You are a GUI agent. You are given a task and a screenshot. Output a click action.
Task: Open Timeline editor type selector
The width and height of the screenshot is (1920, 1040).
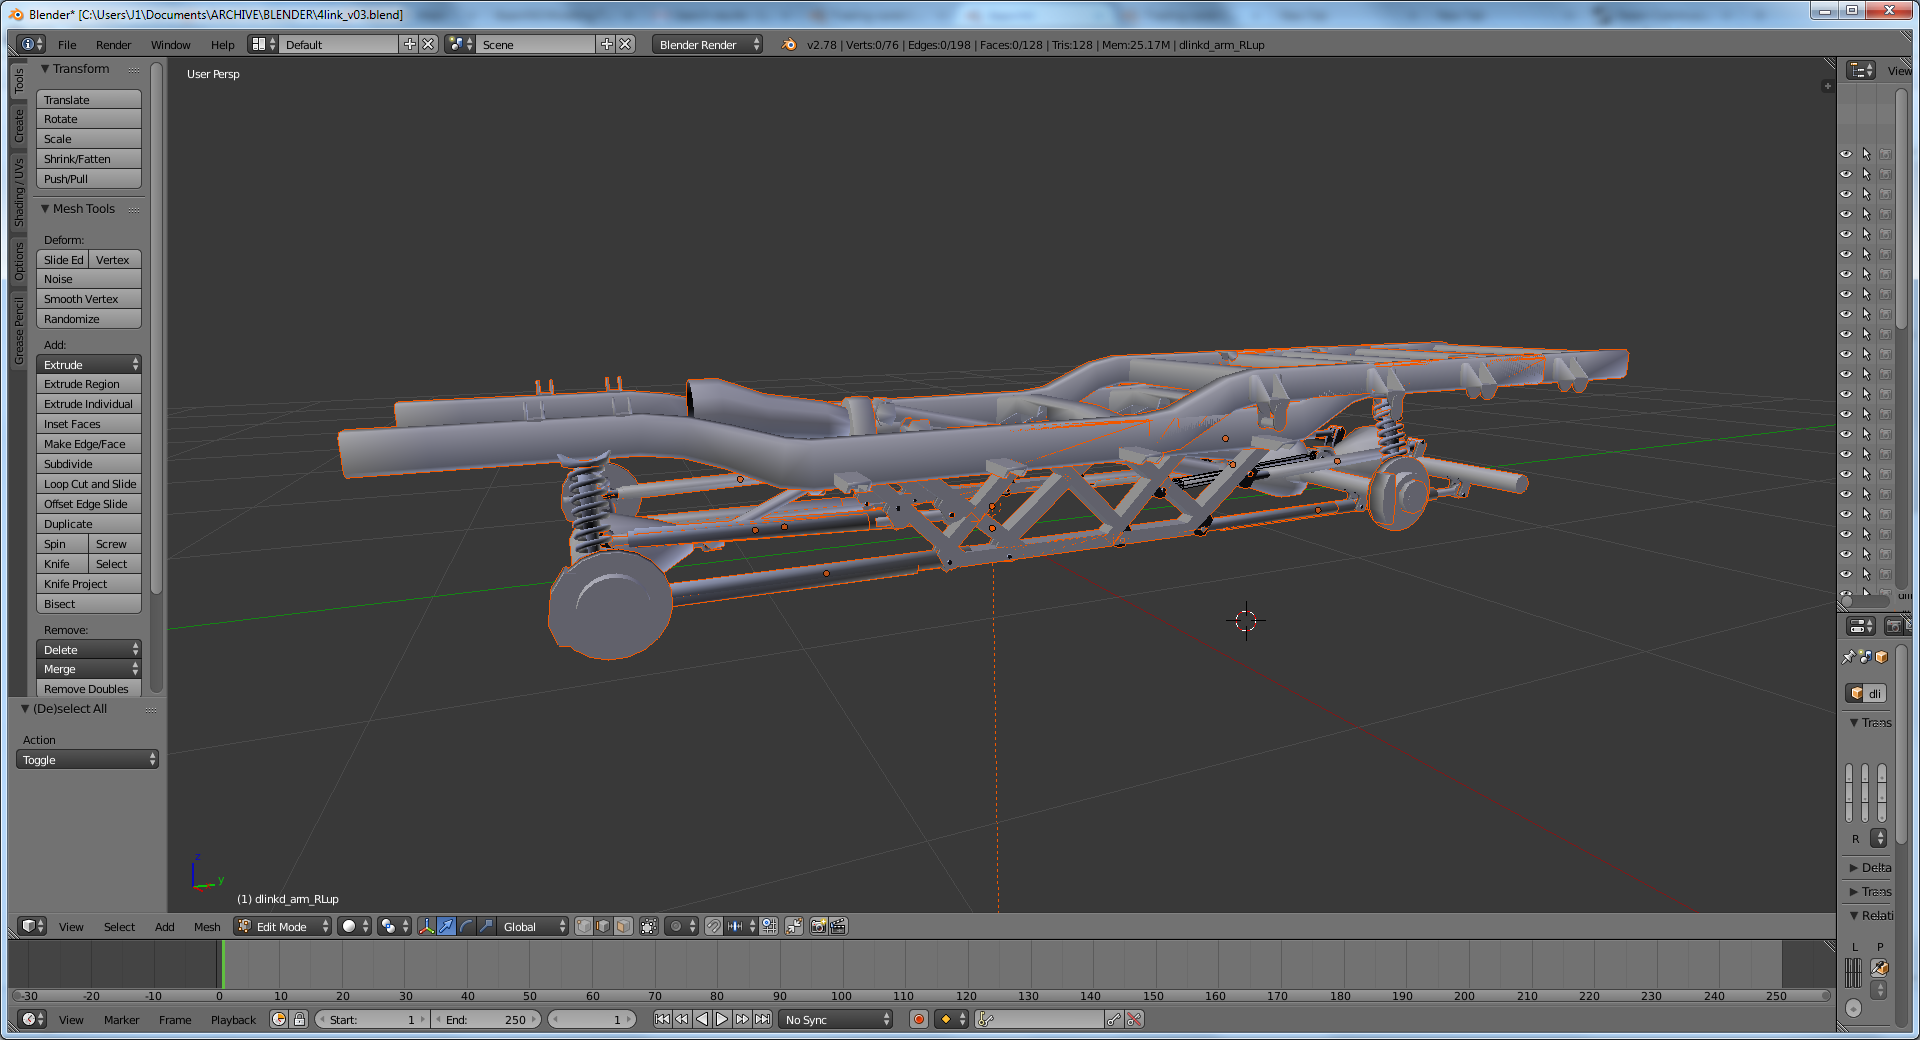click(32, 1019)
